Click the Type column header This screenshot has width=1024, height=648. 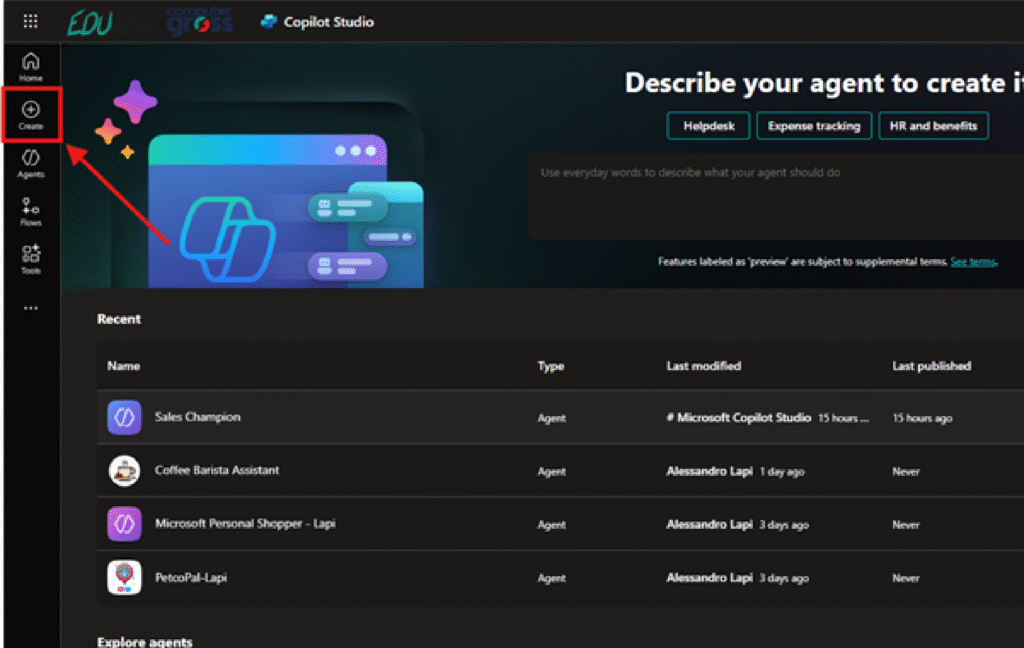pyautogui.click(x=551, y=366)
